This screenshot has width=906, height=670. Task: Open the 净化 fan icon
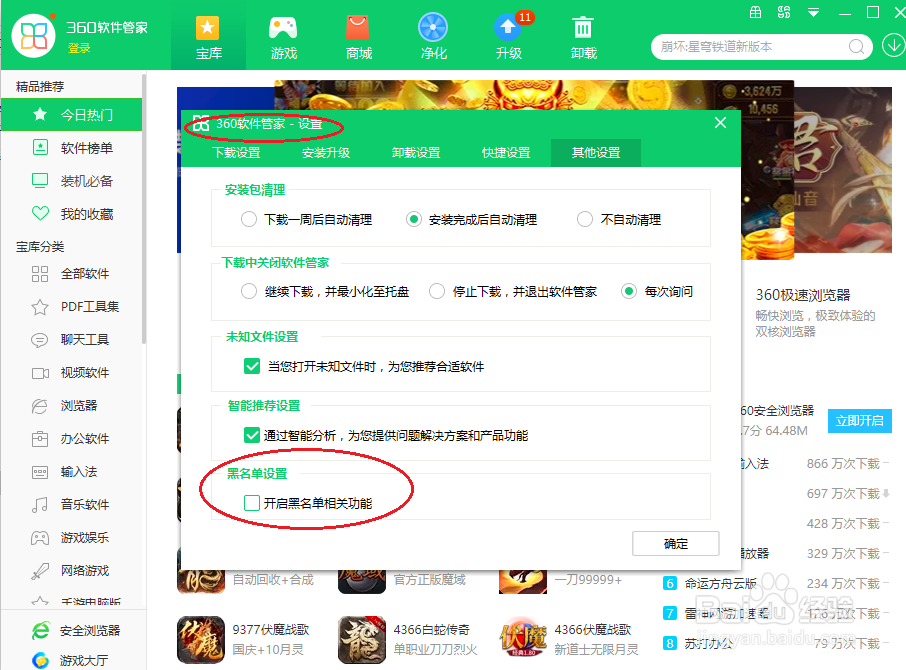[x=433, y=28]
